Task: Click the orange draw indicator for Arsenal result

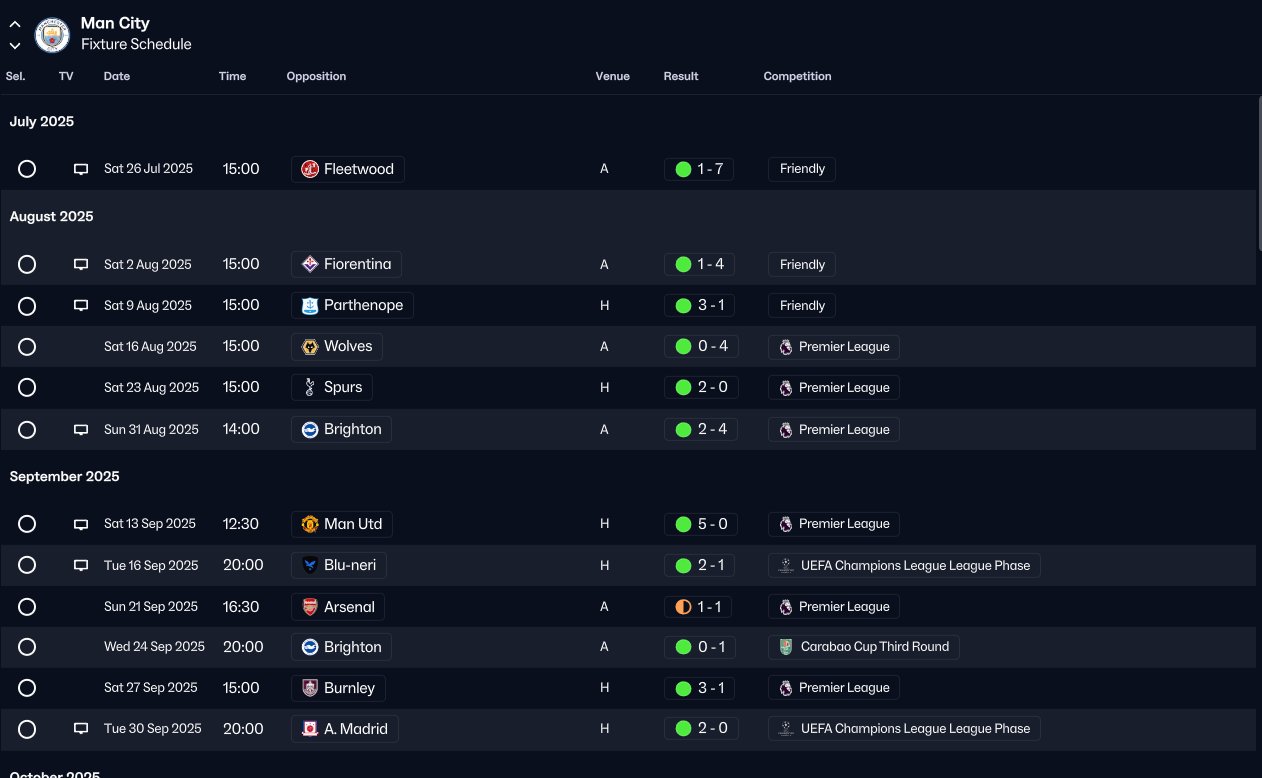Action: click(683, 607)
